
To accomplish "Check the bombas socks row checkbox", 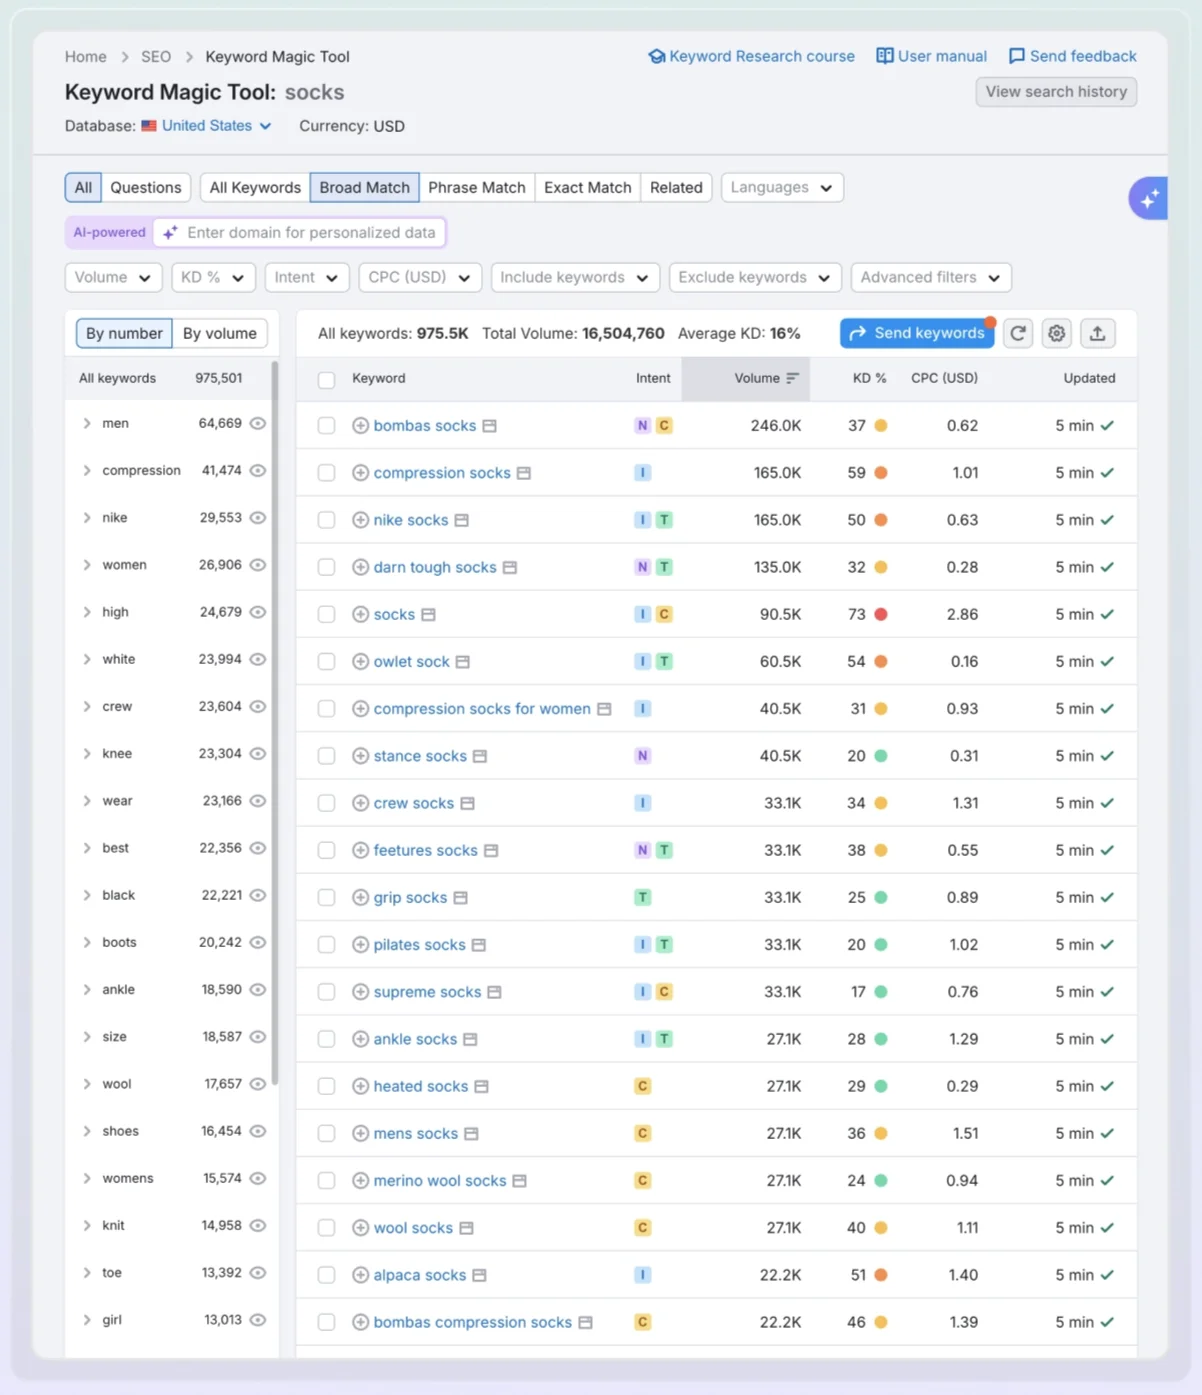I will (326, 426).
